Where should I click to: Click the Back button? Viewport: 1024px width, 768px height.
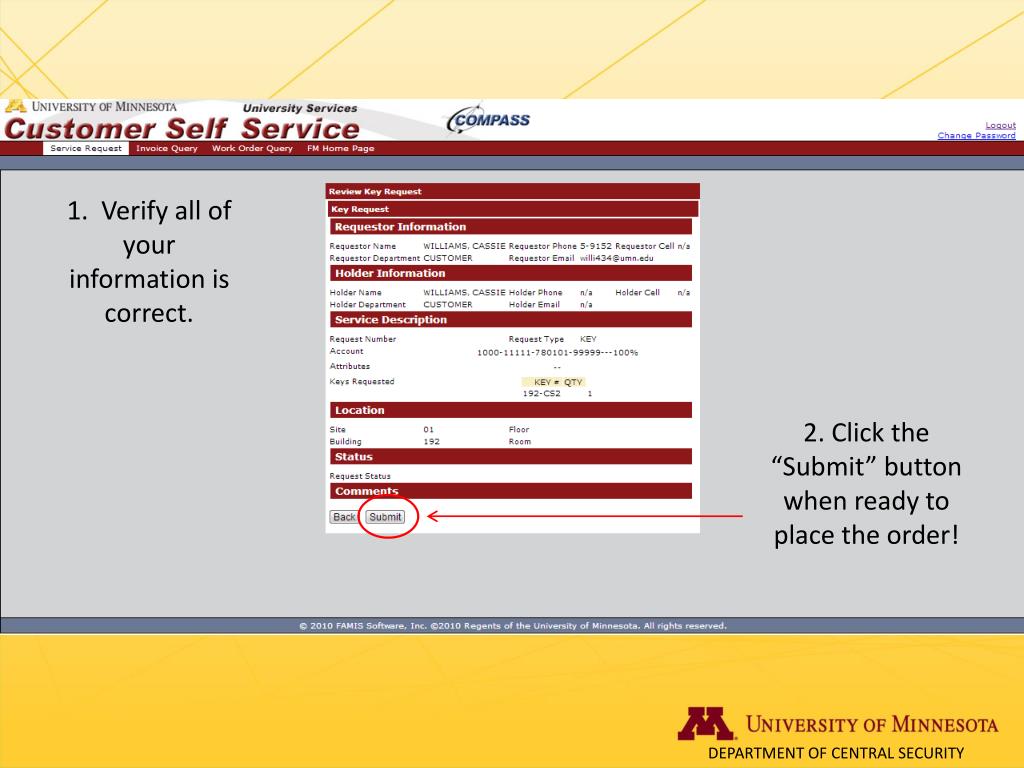[344, 517]
